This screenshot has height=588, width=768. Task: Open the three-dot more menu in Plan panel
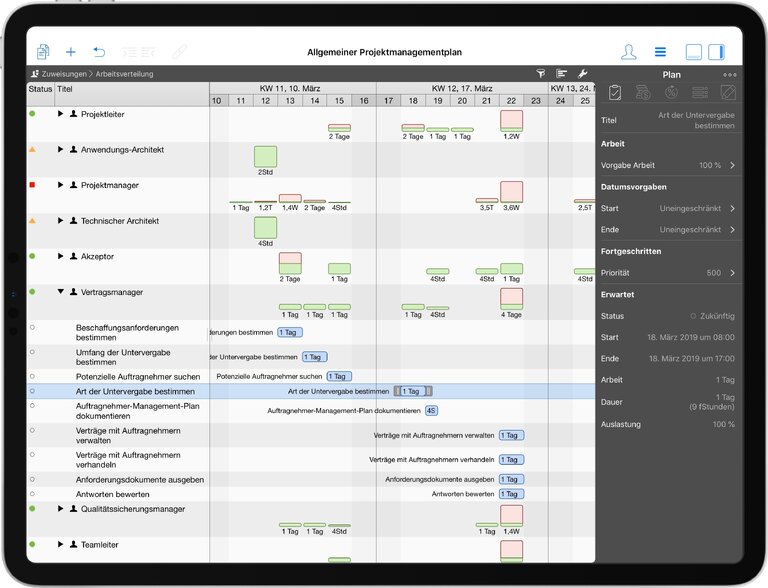[x=730, y=75]
